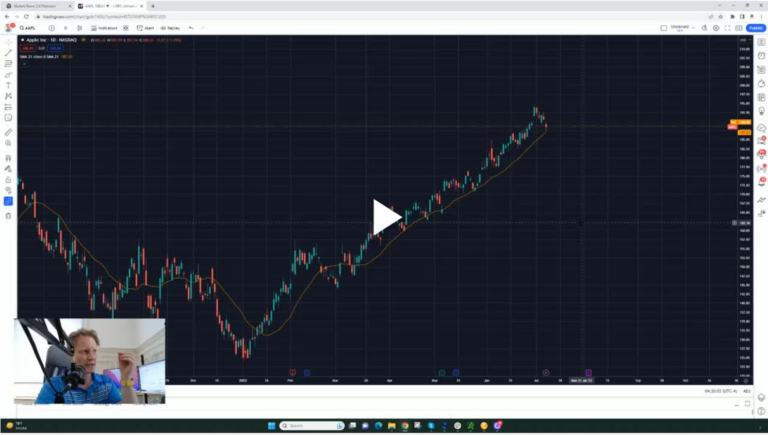This screenshot has height=435, width=768.
Task: Start bar Replay mode
Action: pos(170,28)
